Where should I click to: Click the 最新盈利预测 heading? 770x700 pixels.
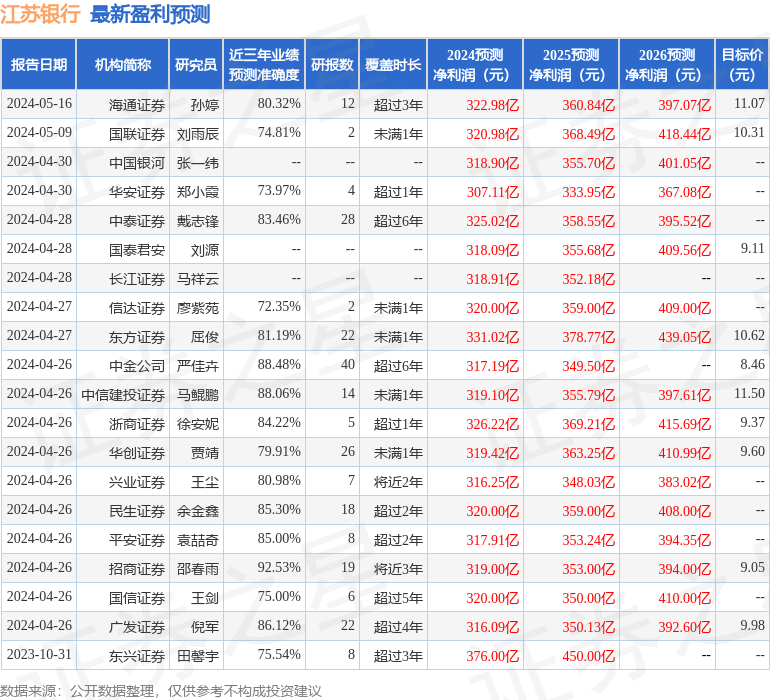pos(150,14)
